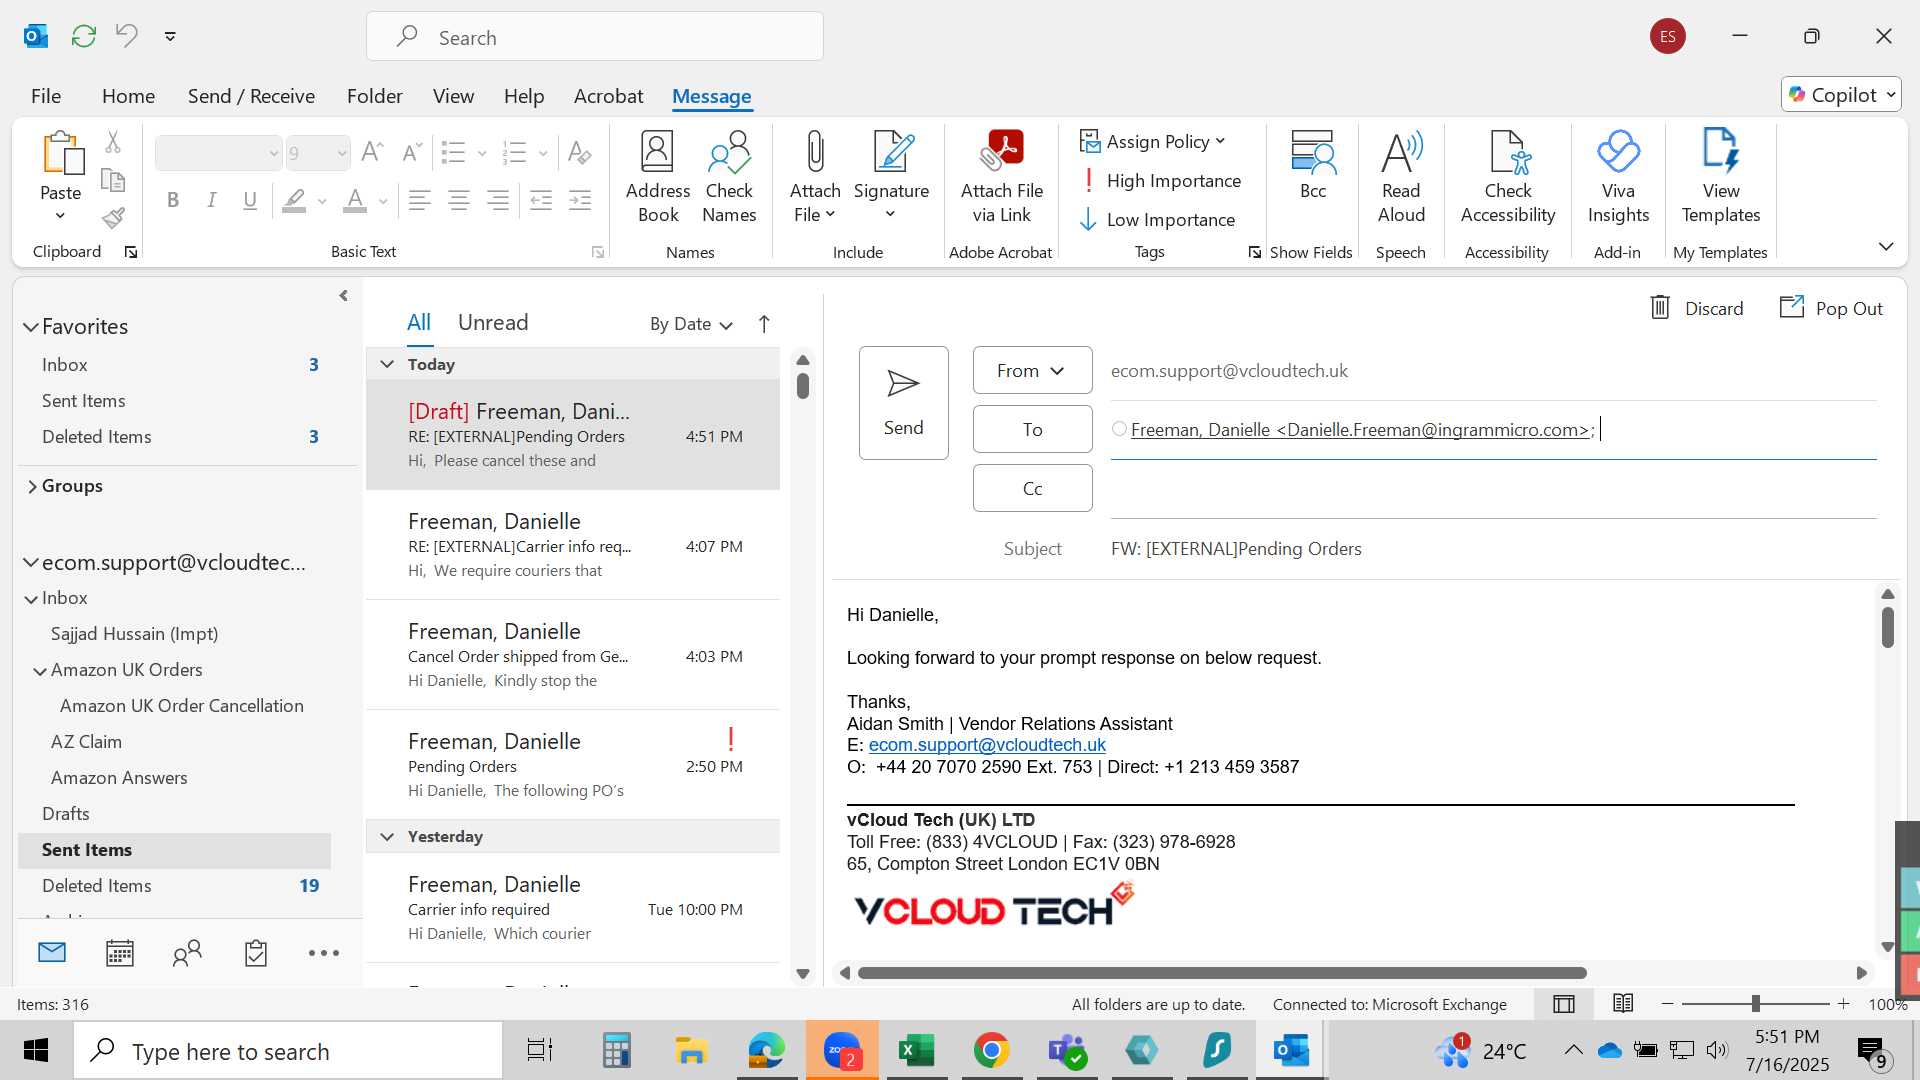The width and height of the screenshot is (1920, 1080).
Task: Open the font color picker arrow
Action: pos(383,201)
